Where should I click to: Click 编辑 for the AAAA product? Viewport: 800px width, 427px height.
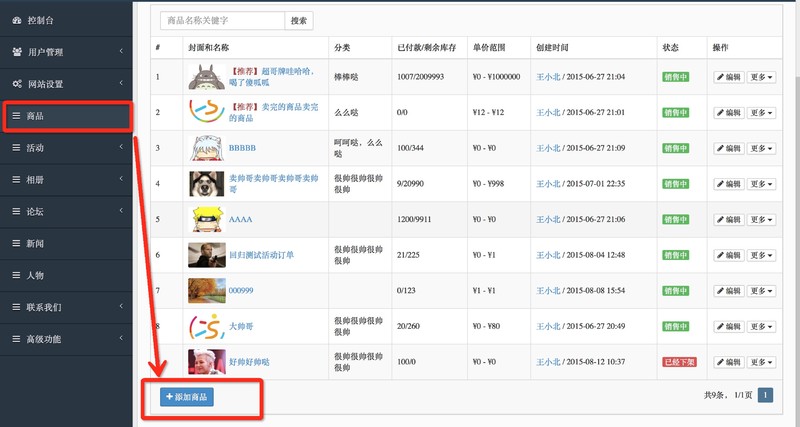coord(729,220)
